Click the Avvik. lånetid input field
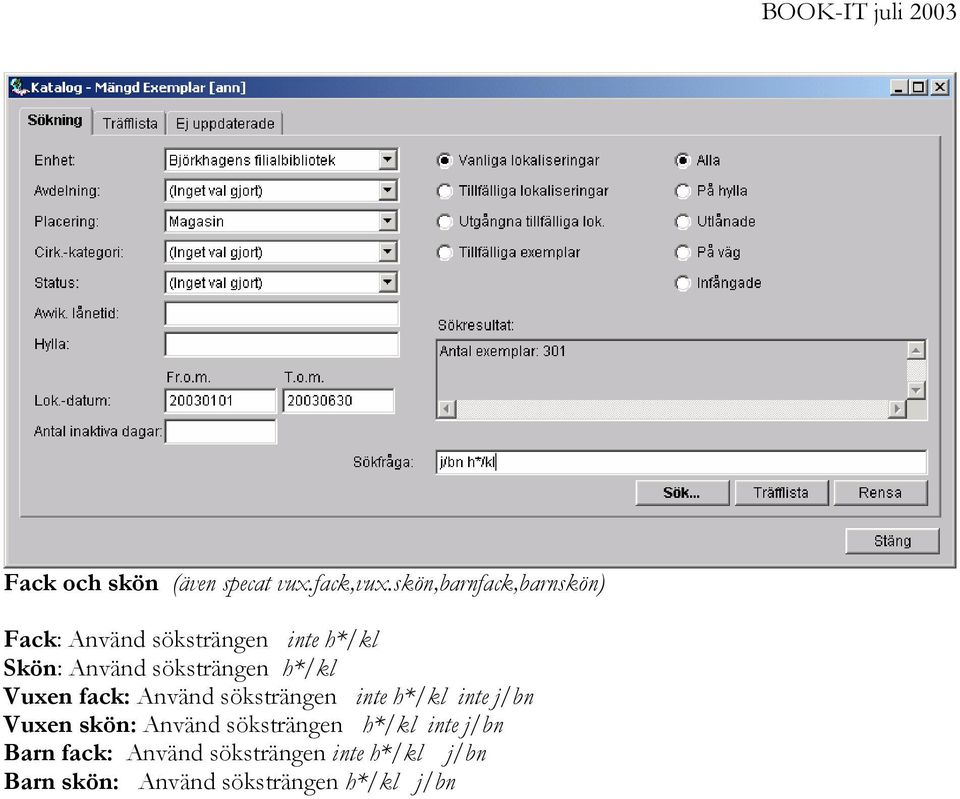This screenshot has width=960, height=799. tap(282, 313)
